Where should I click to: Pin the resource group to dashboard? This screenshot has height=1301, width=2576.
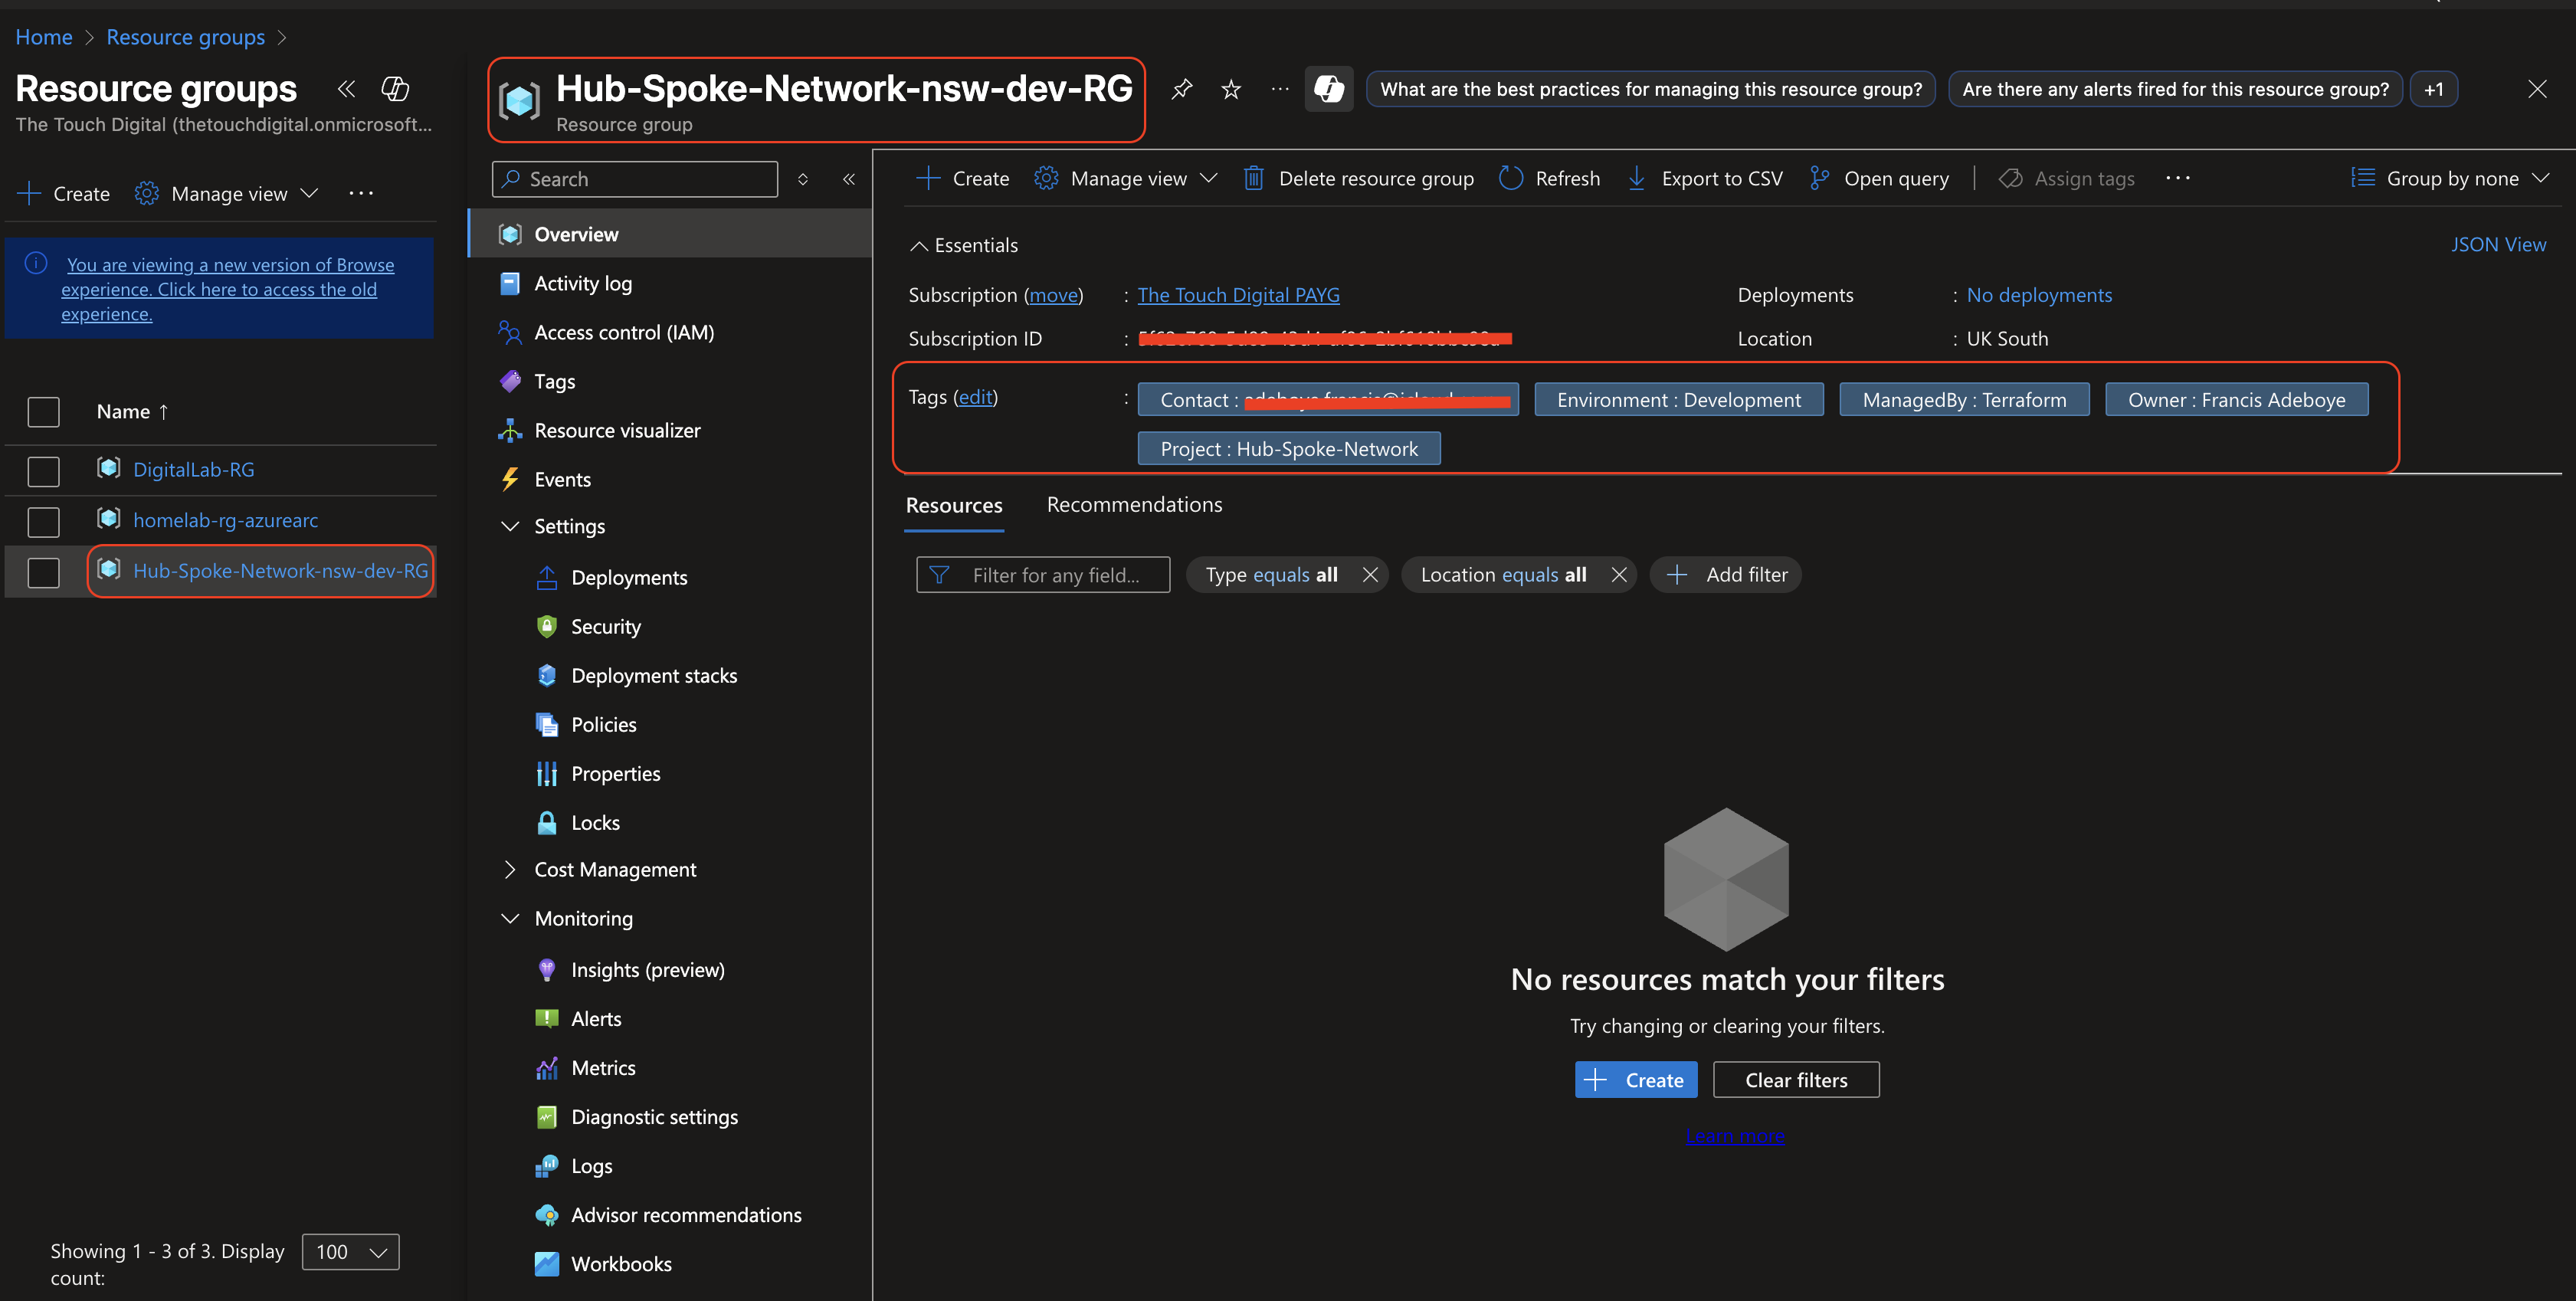(1182, 89)
